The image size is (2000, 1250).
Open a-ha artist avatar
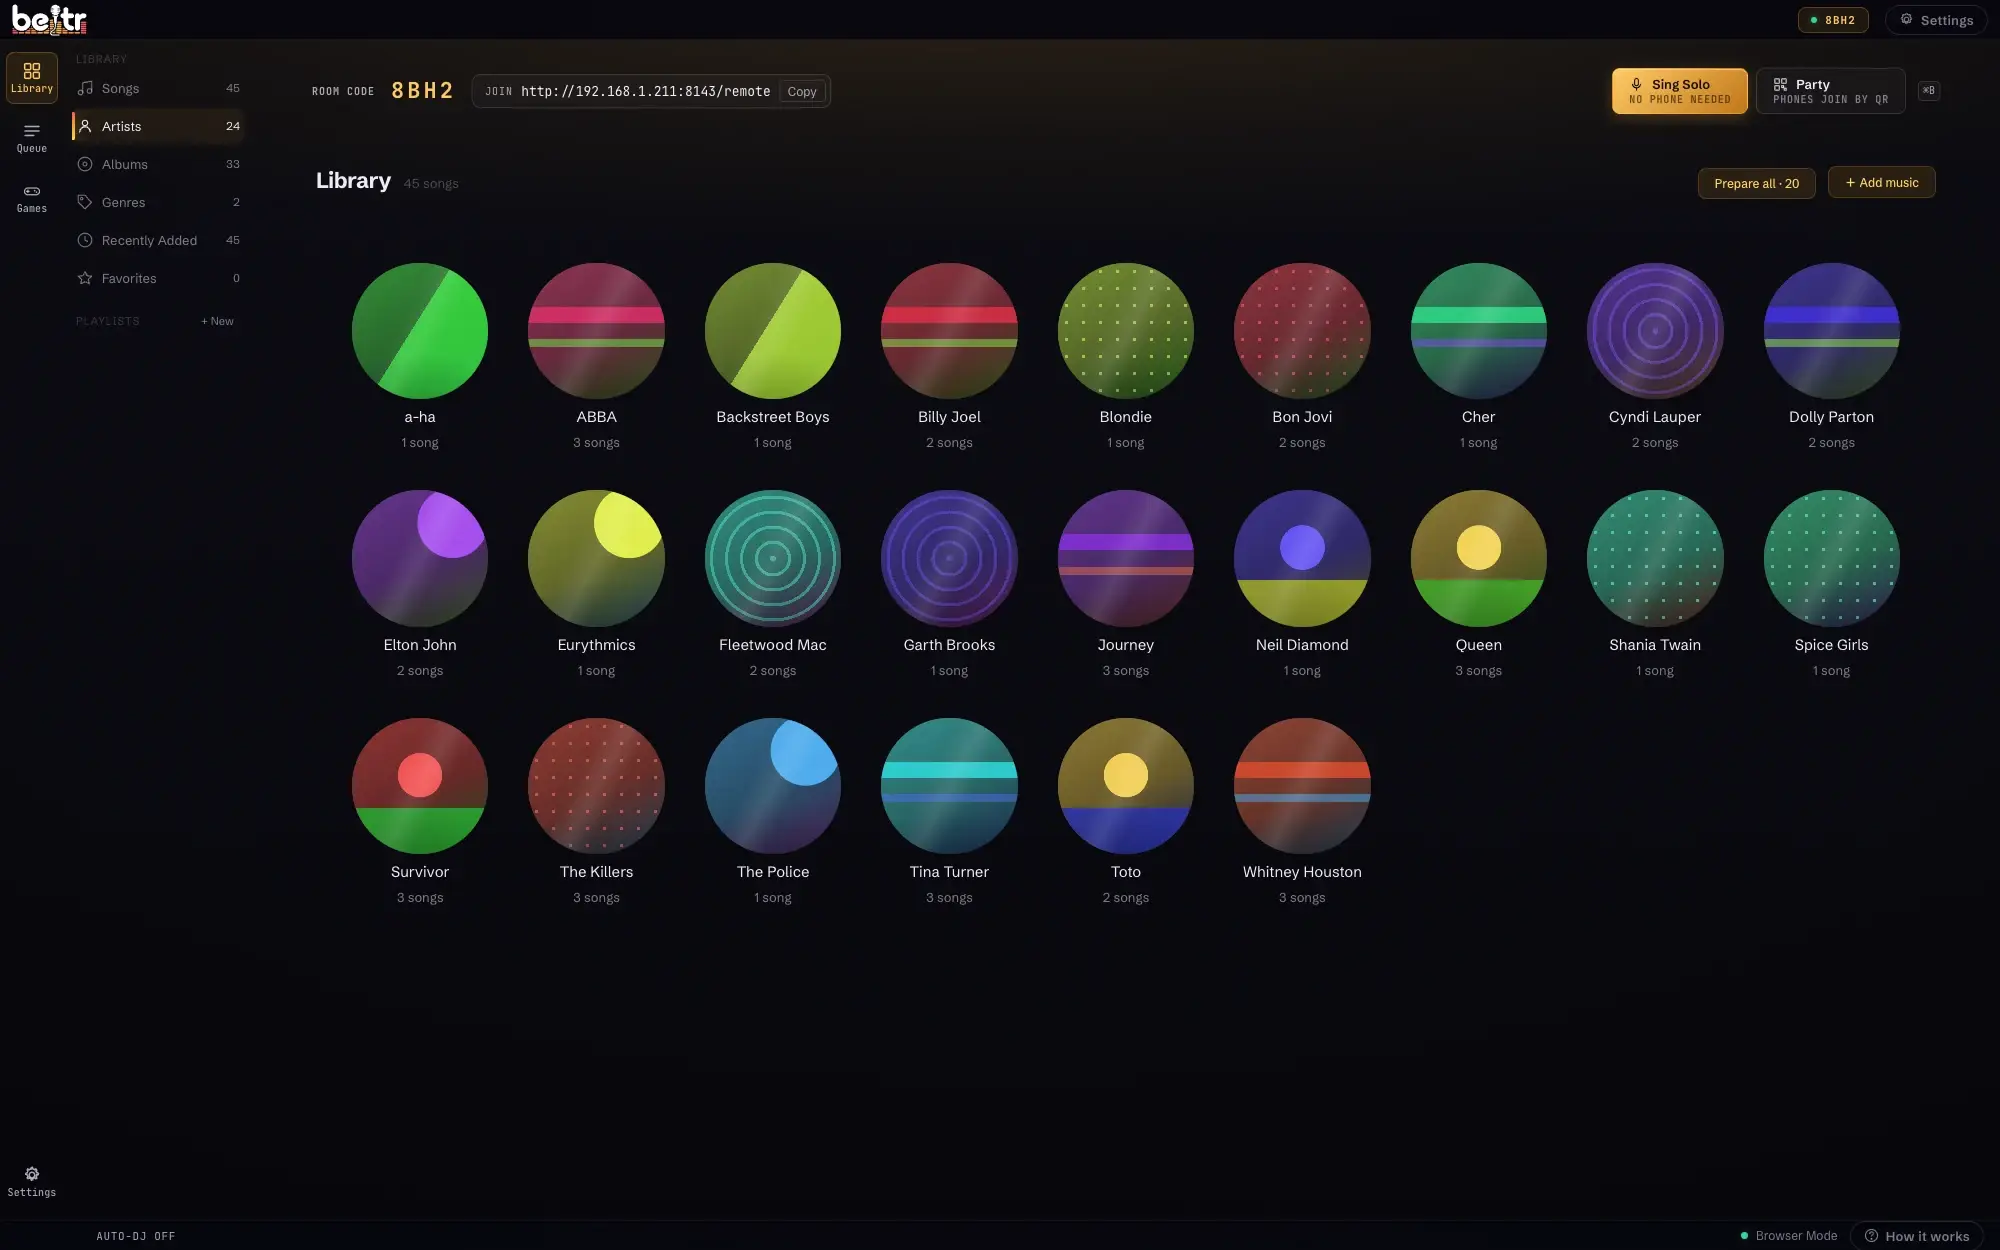pyautogui.click(x=420, y=331)
